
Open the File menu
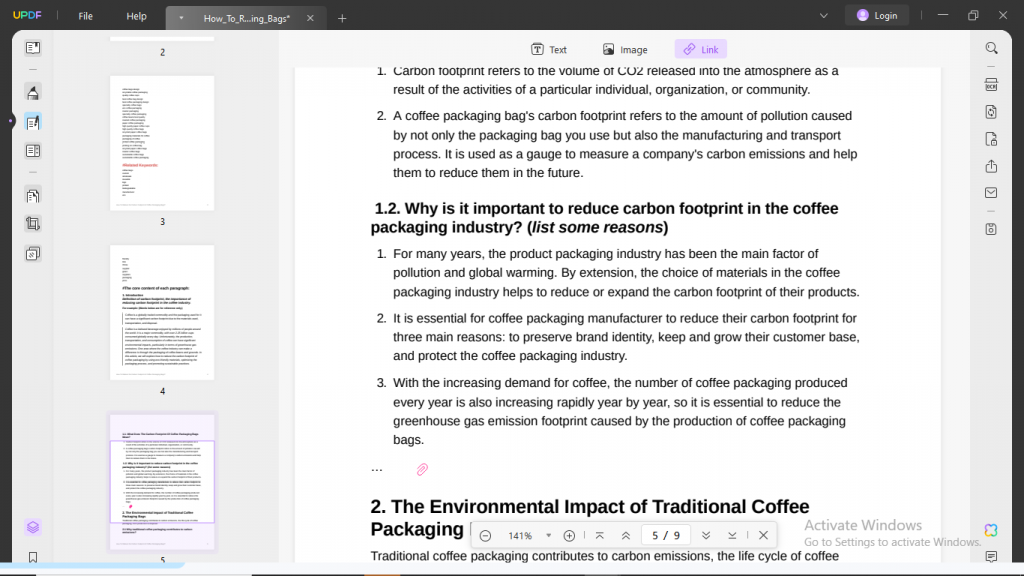point(86,16)
